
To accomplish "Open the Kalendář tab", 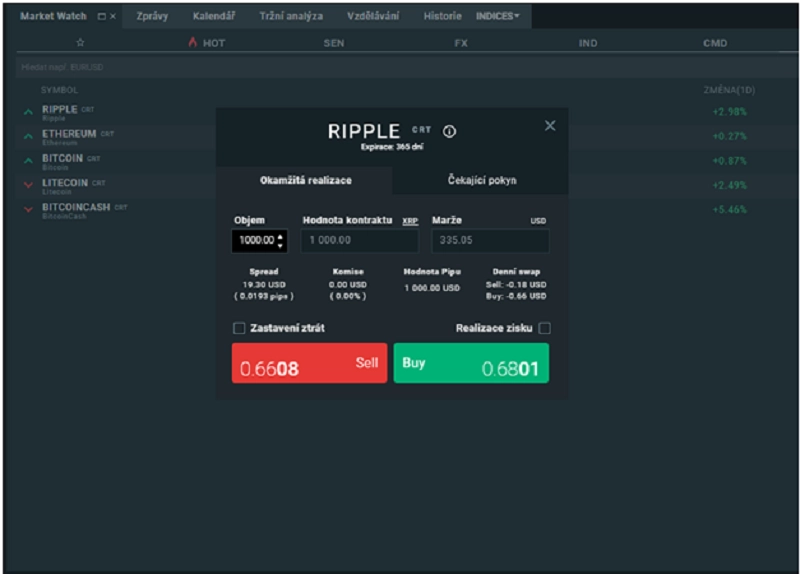I will pyautogui.click(x=214, y=16).
